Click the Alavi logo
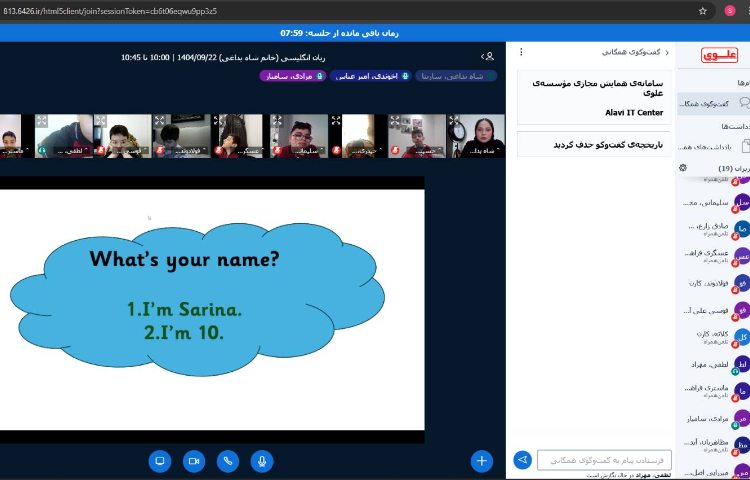 (x=719, y=55)
